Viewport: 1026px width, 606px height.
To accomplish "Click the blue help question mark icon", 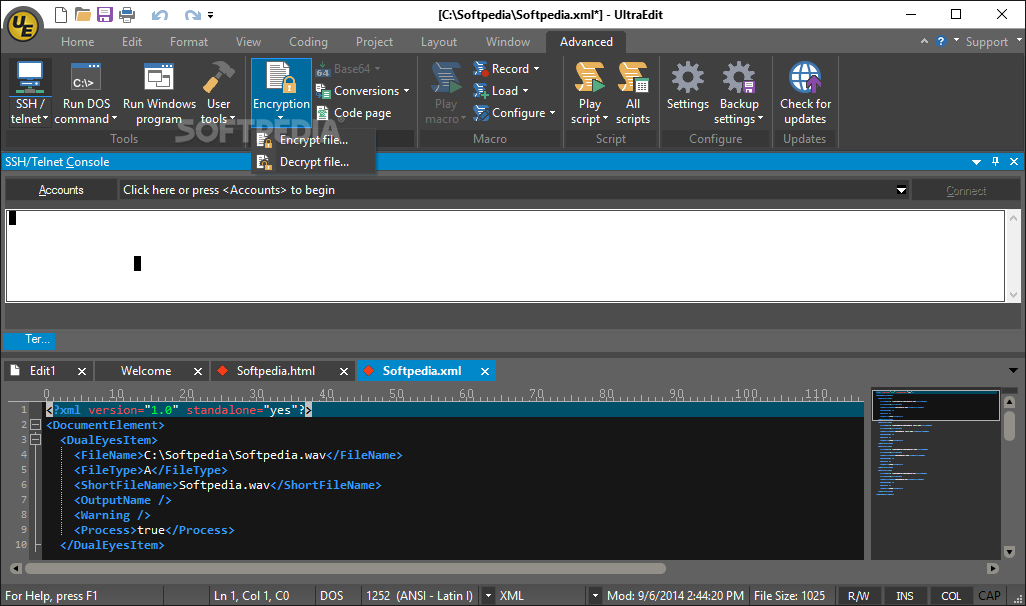I will pos(941,41).
